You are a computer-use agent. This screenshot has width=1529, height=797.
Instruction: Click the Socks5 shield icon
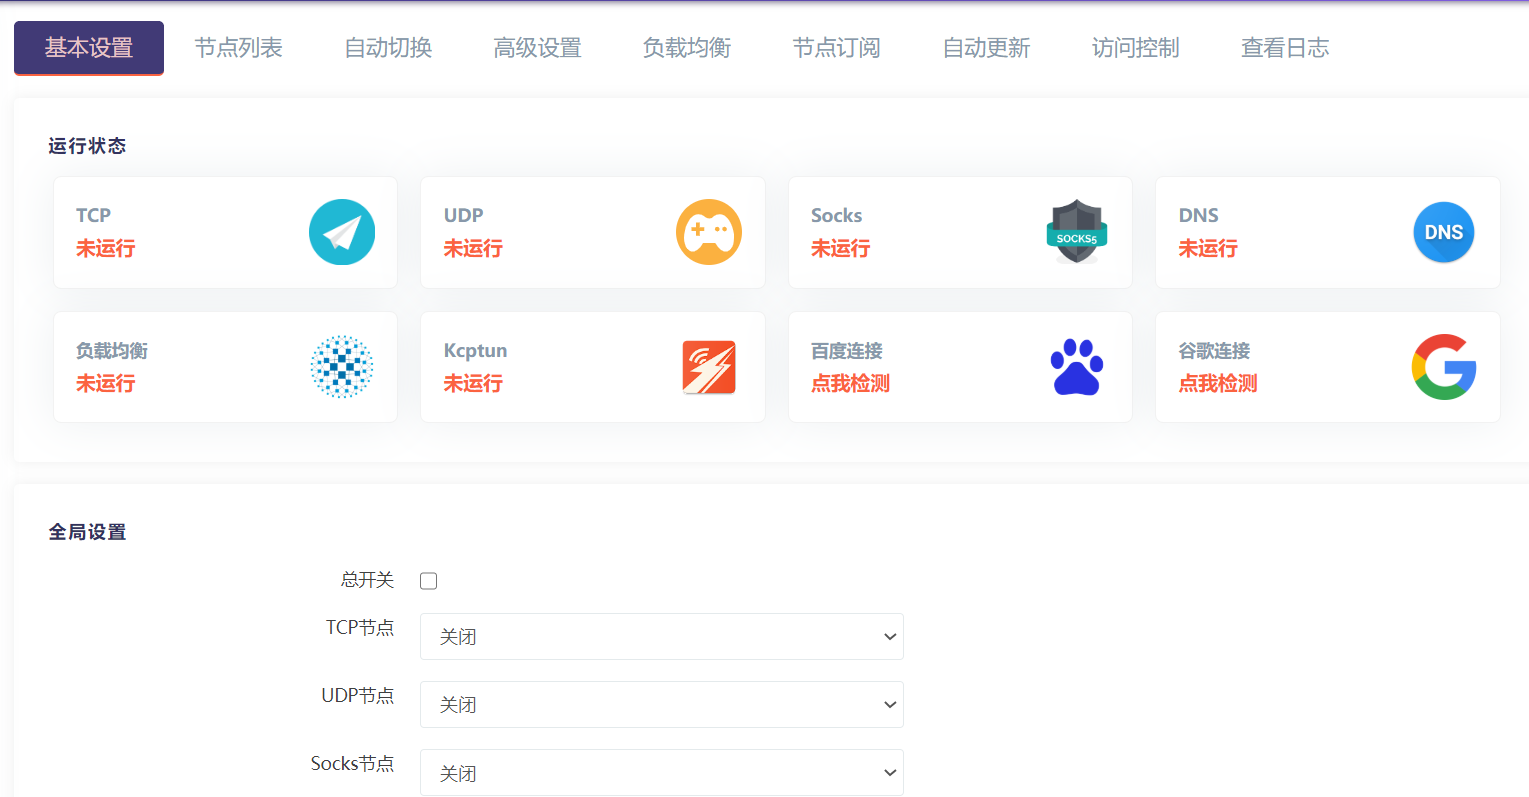click(1077, 232)
